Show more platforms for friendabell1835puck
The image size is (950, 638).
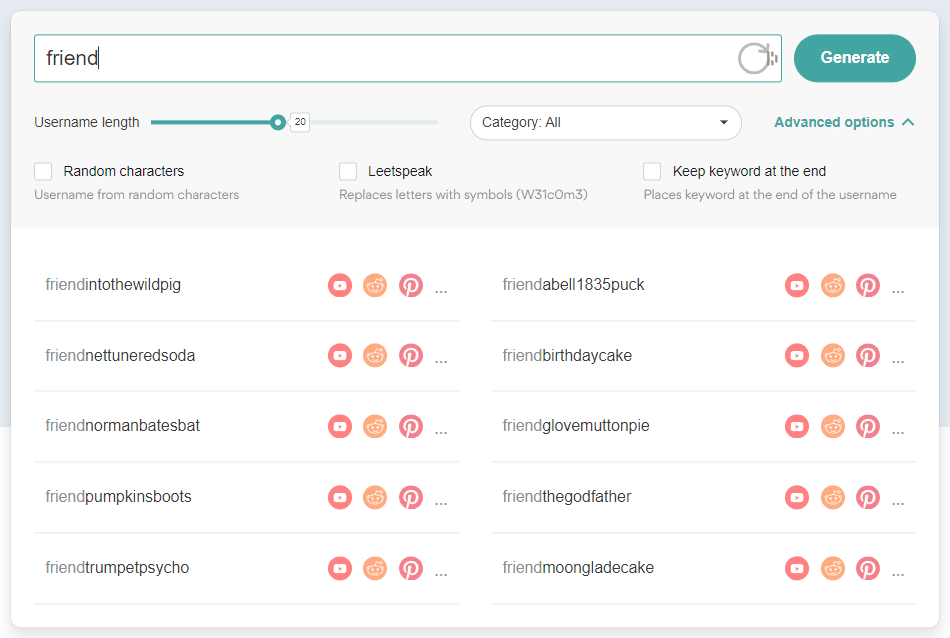898,291
